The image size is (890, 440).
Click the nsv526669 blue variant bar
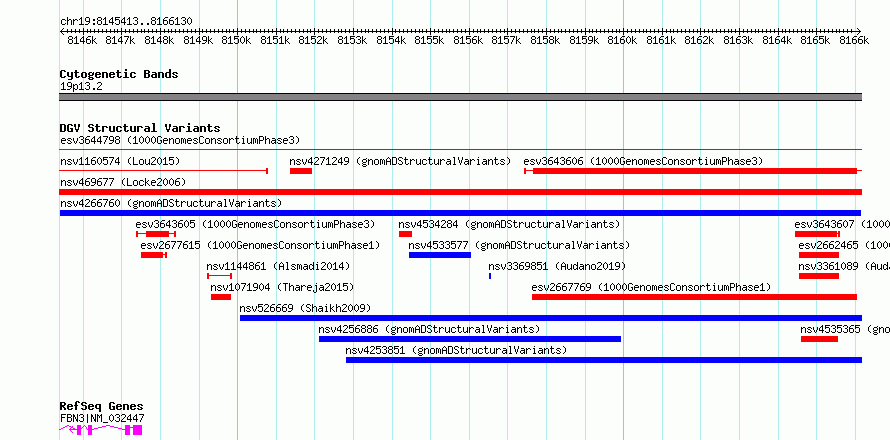click(x=551, y=318)
